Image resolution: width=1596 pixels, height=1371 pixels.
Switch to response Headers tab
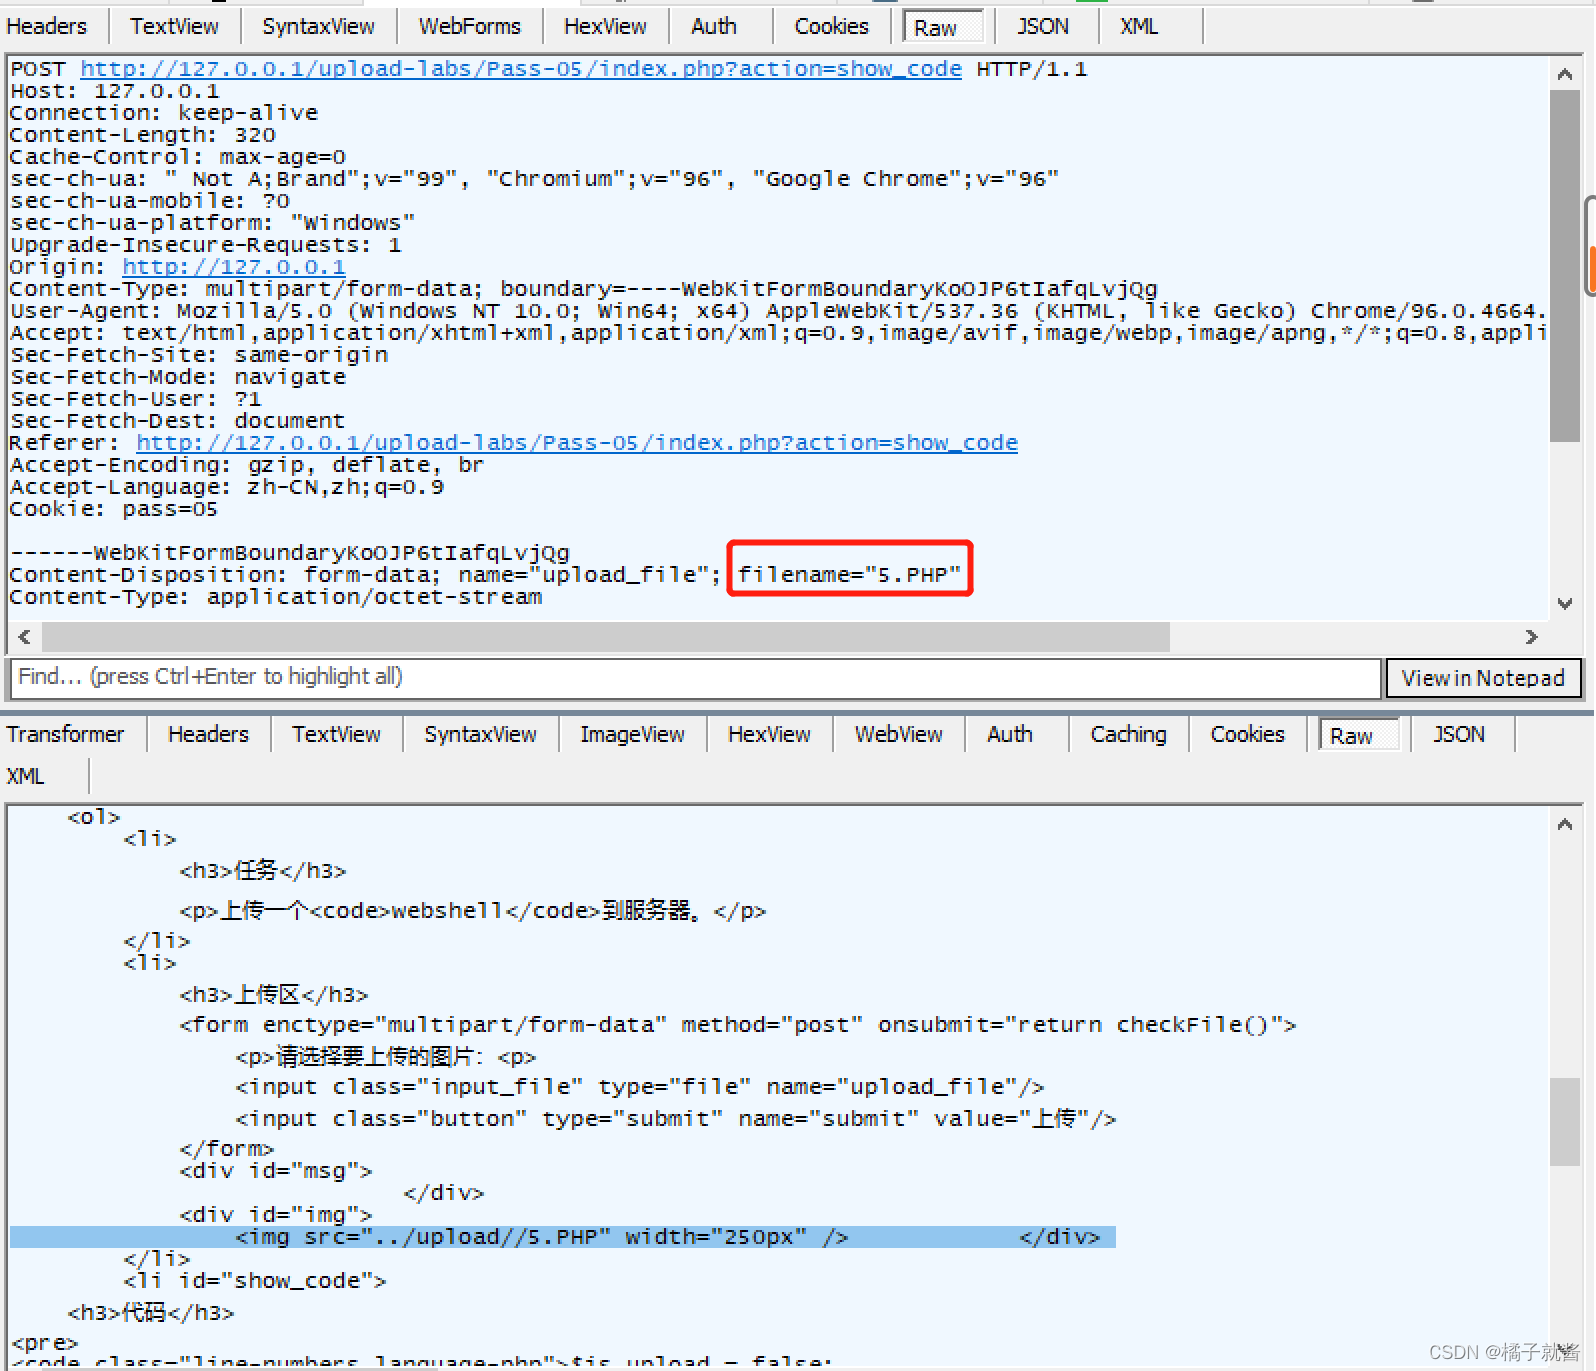click(208, 734)
